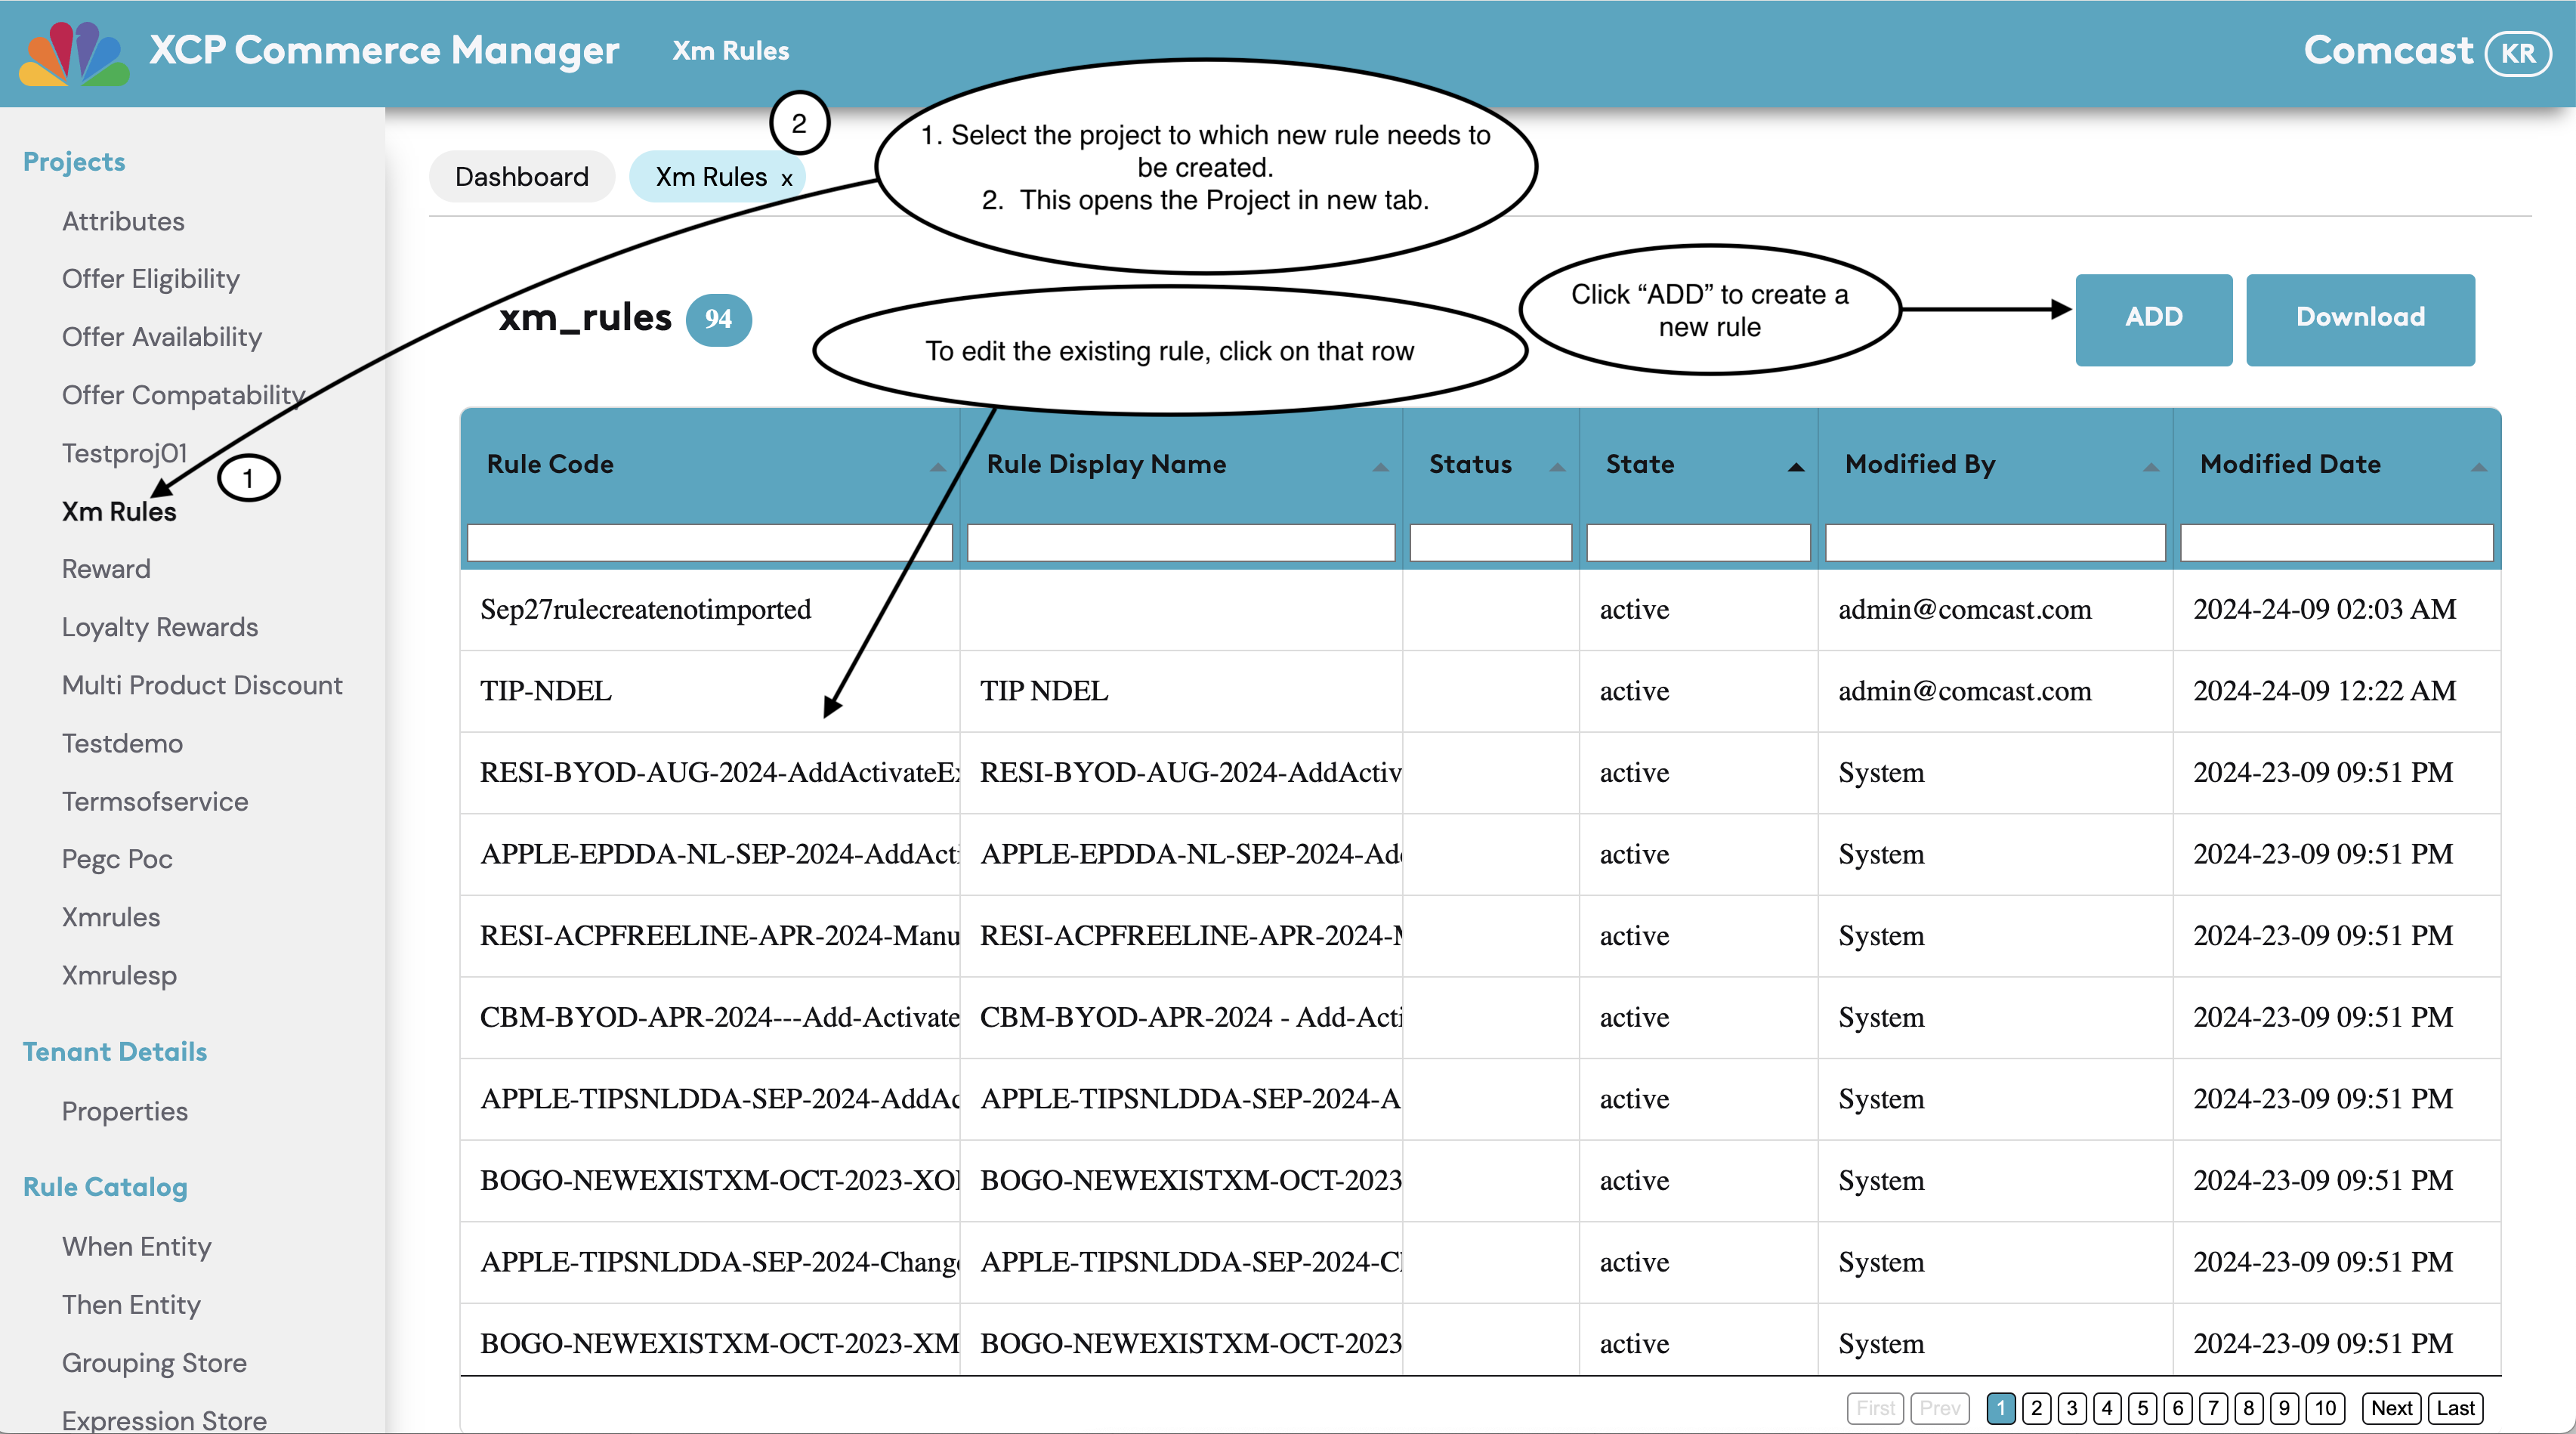Open Expression Store in Rule Catalog
Screen dimensions: 2576x1434
click(164, 1420)
